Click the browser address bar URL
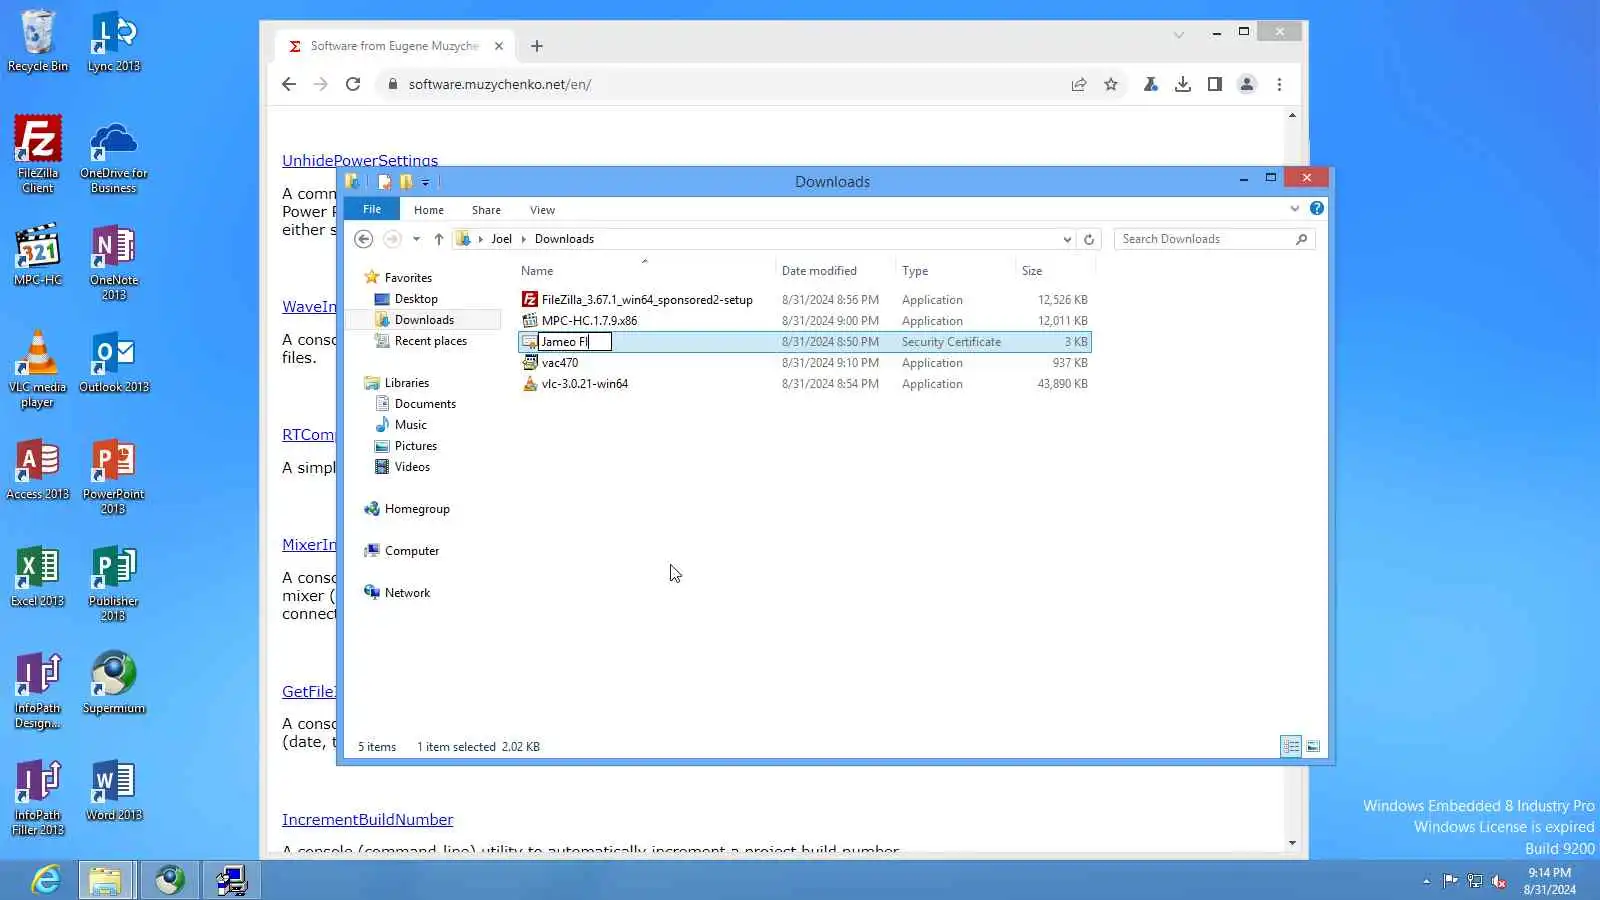 [500, 84]
